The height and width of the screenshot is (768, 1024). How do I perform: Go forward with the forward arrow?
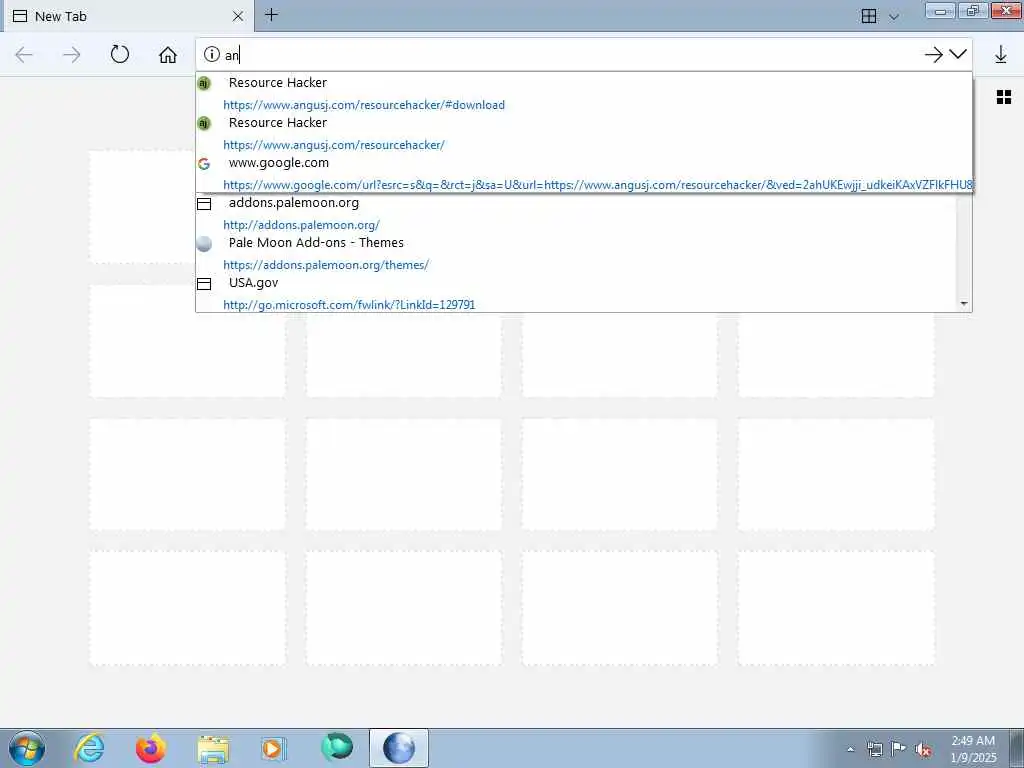click(x=72, y=54)
